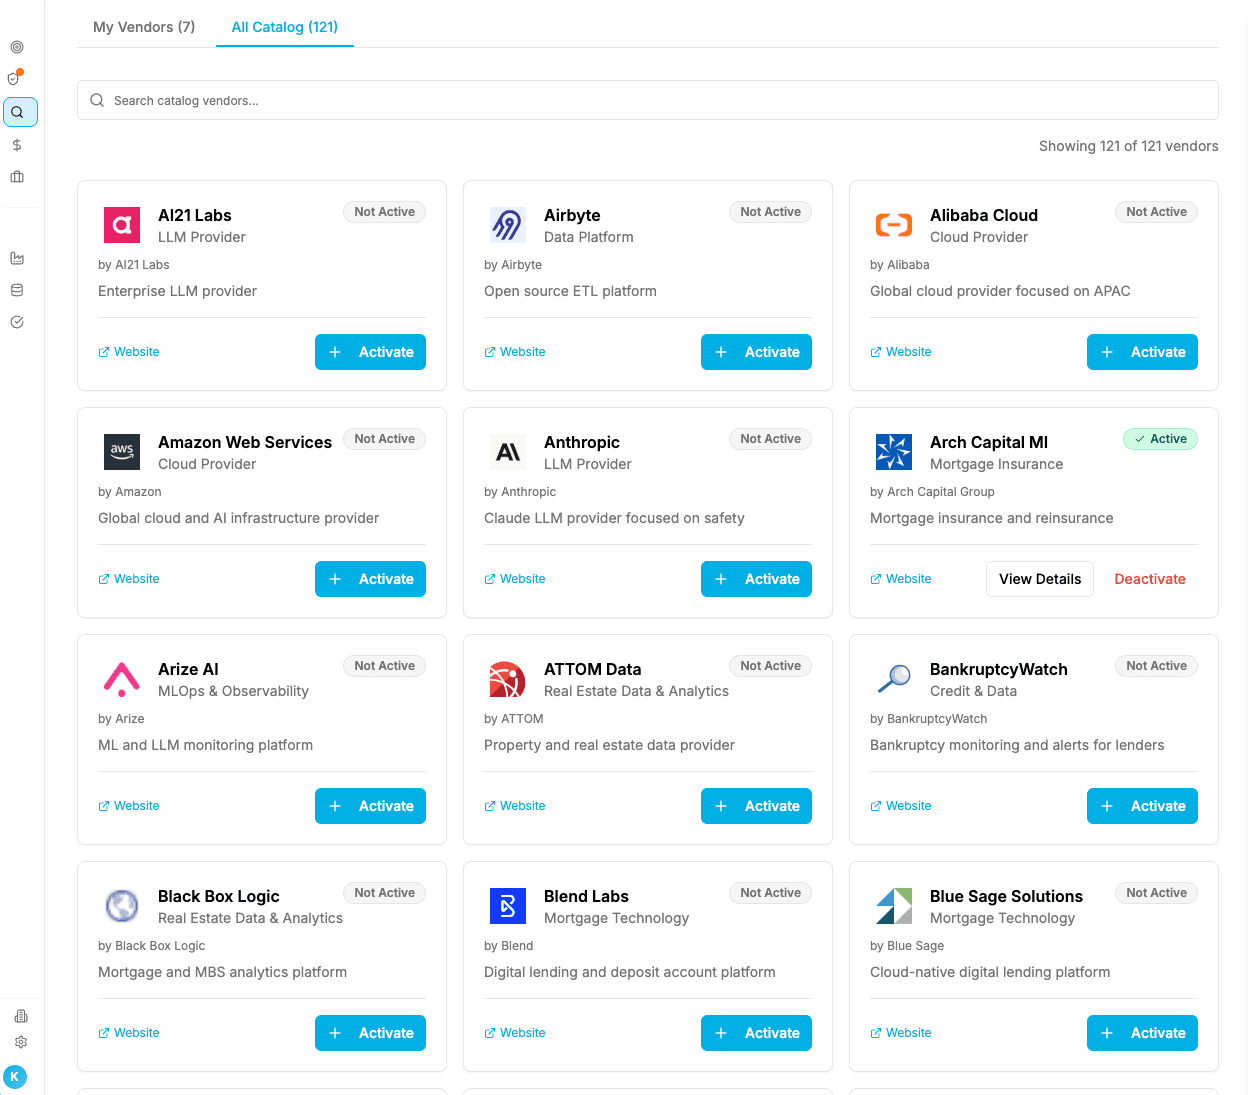
Task: Open the dollar sign sidebar icon
Action: (17, 145)
